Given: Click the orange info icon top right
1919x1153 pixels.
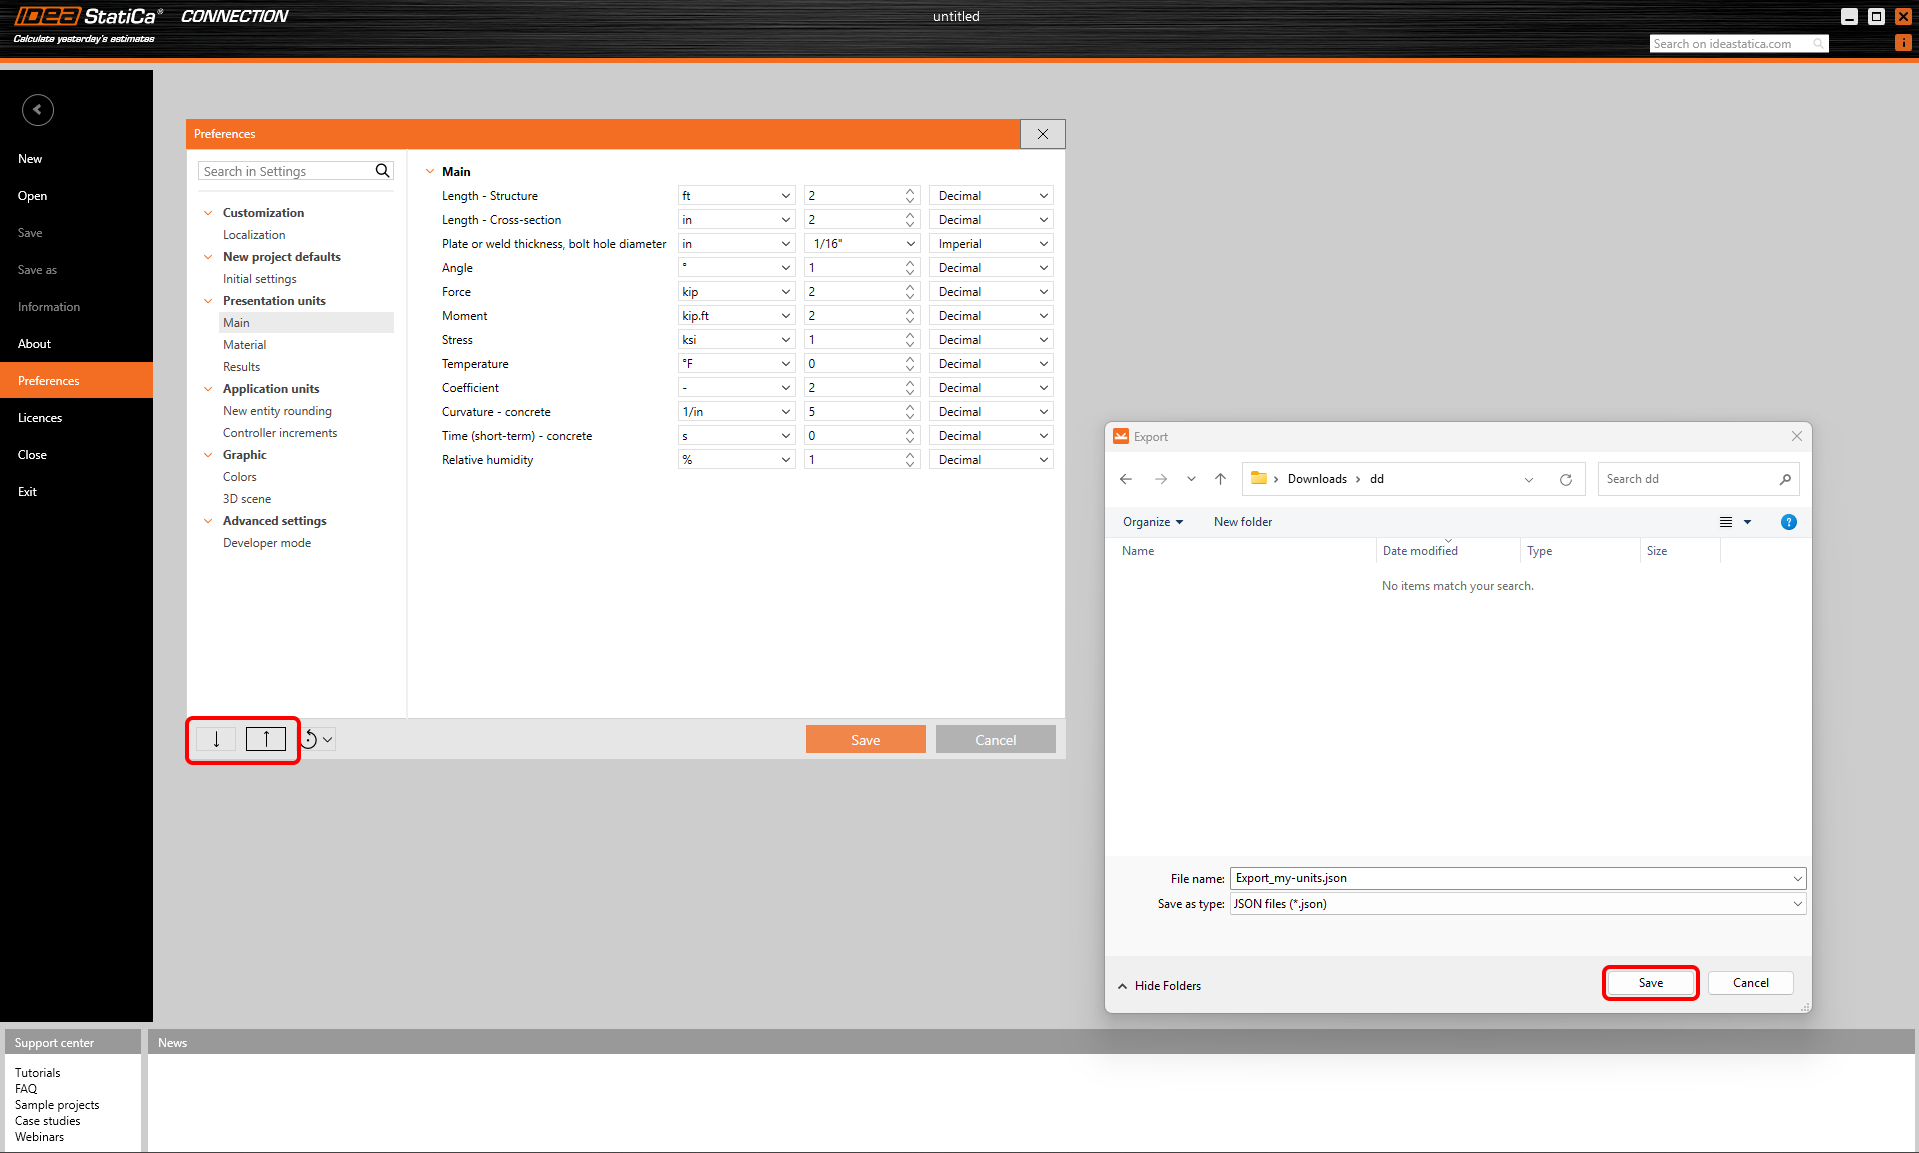Looking at the screenshot, I should click(x=1903, y=43).
